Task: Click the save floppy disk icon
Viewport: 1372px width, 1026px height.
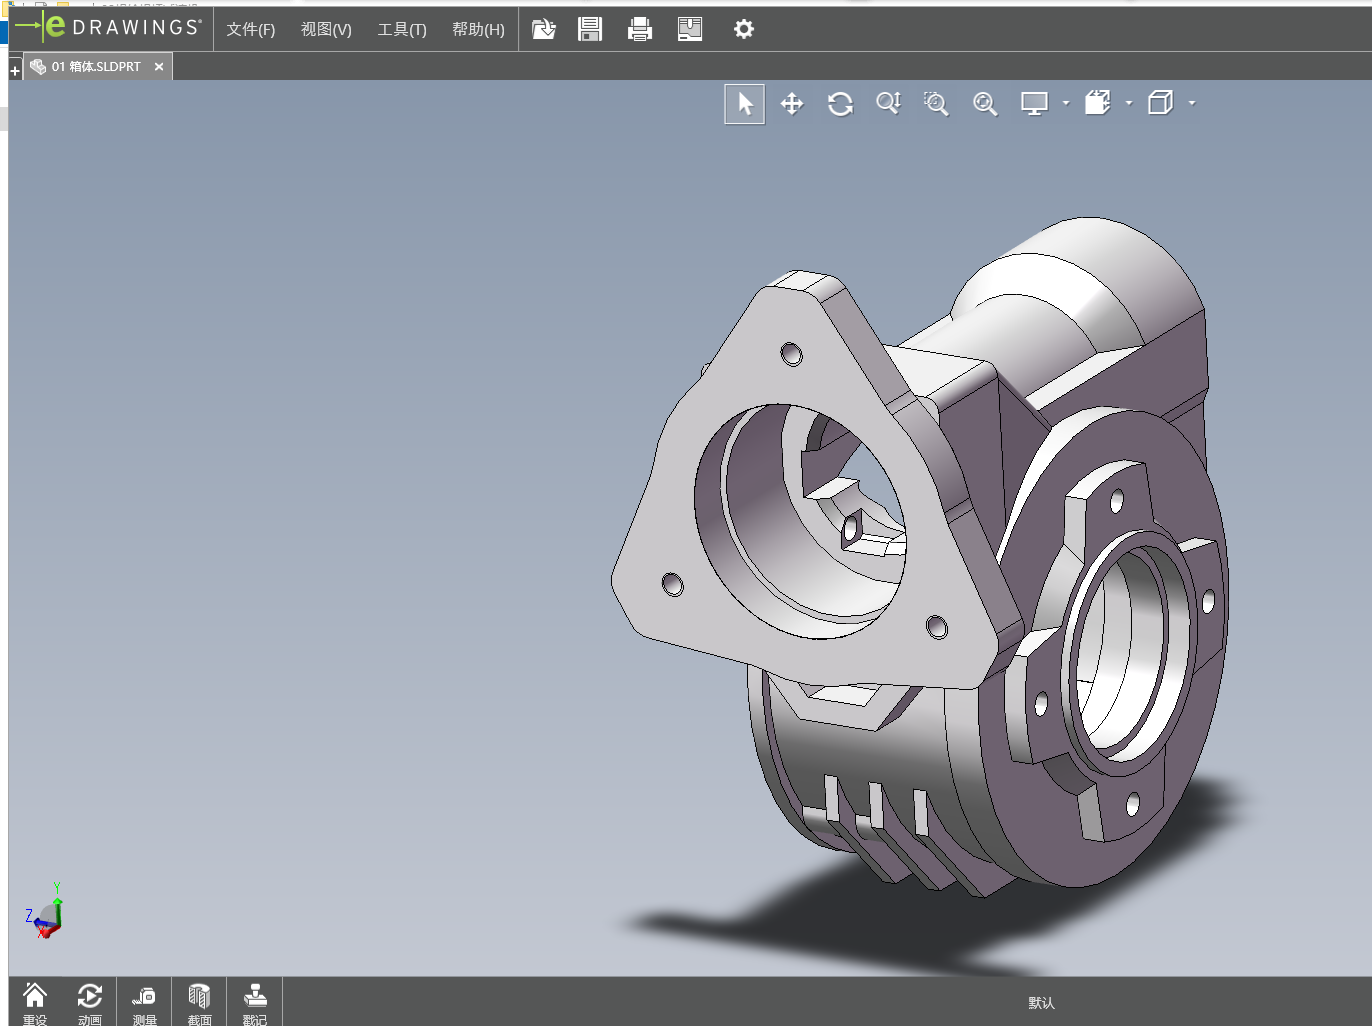Action: [590, 29]
